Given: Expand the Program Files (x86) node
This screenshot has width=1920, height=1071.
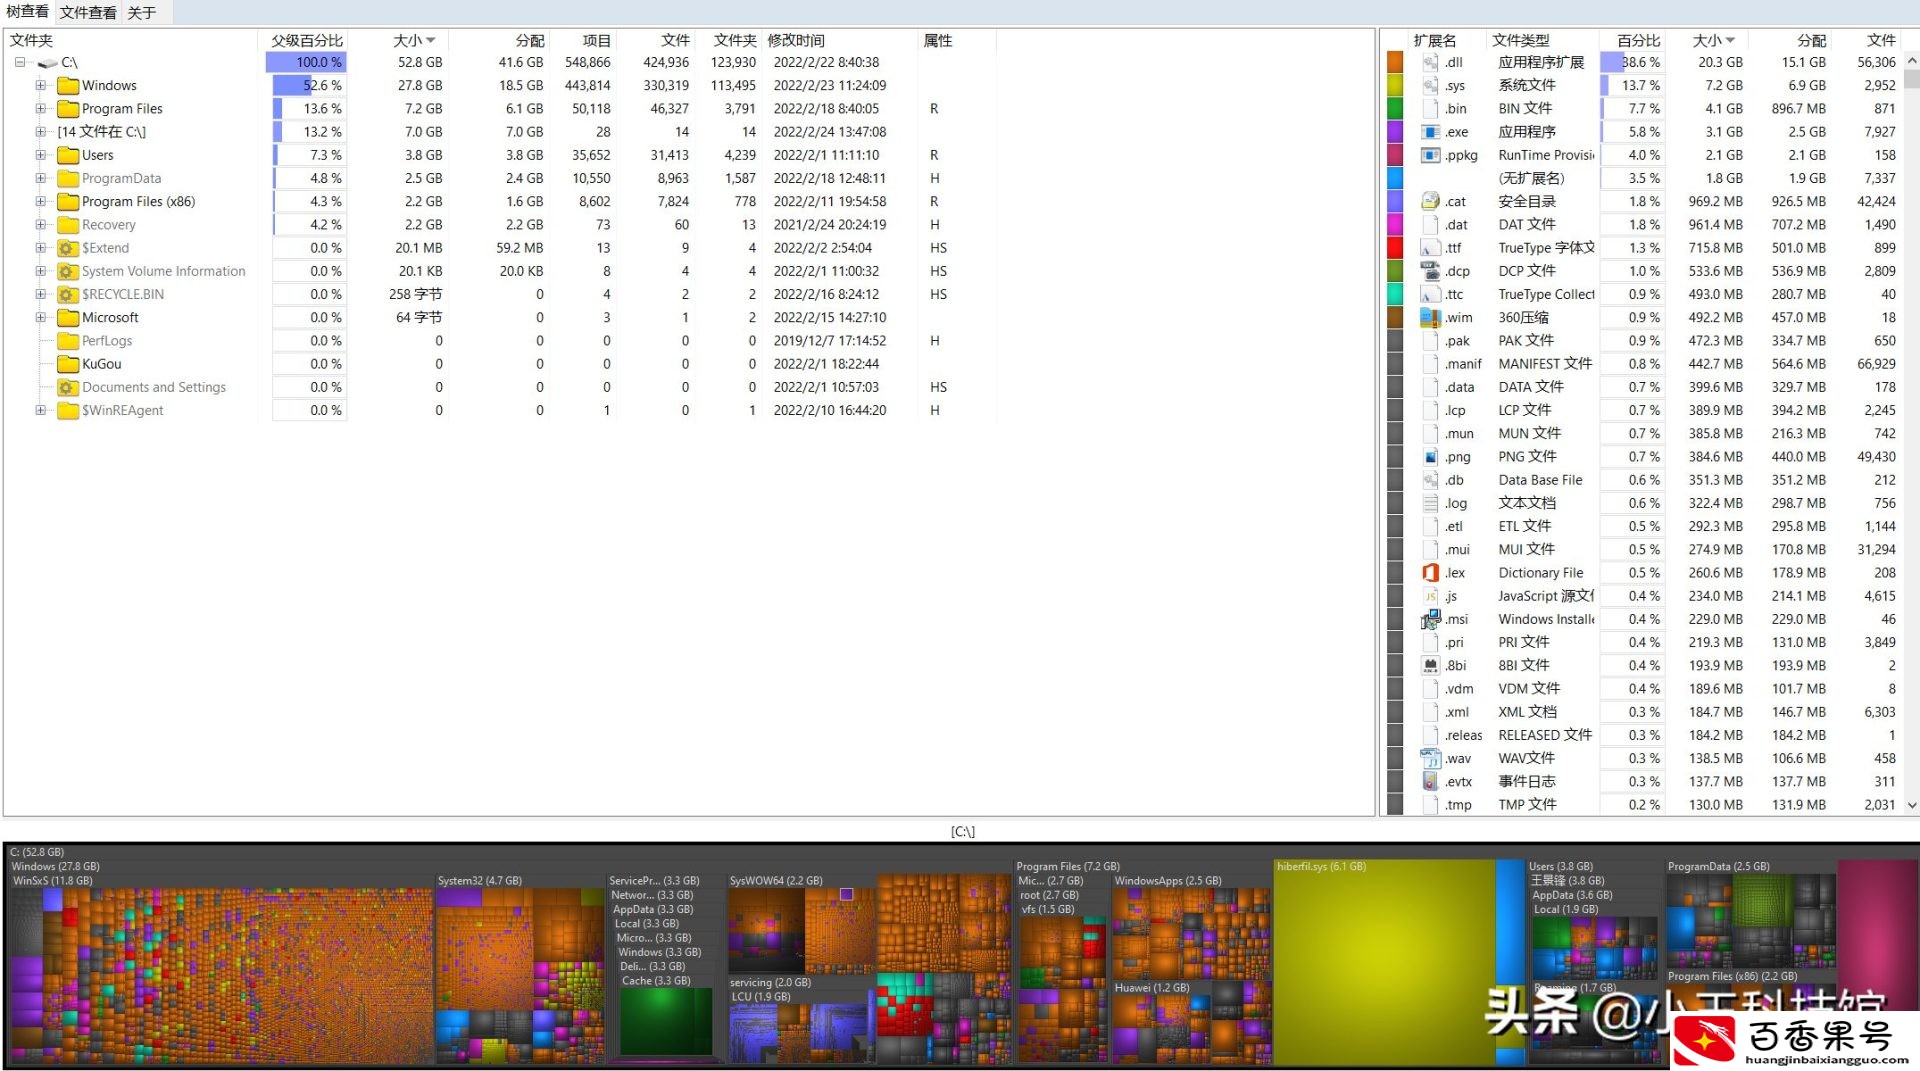Looking at the screenshot, I should pyautogui.click(x=41, y=201).
